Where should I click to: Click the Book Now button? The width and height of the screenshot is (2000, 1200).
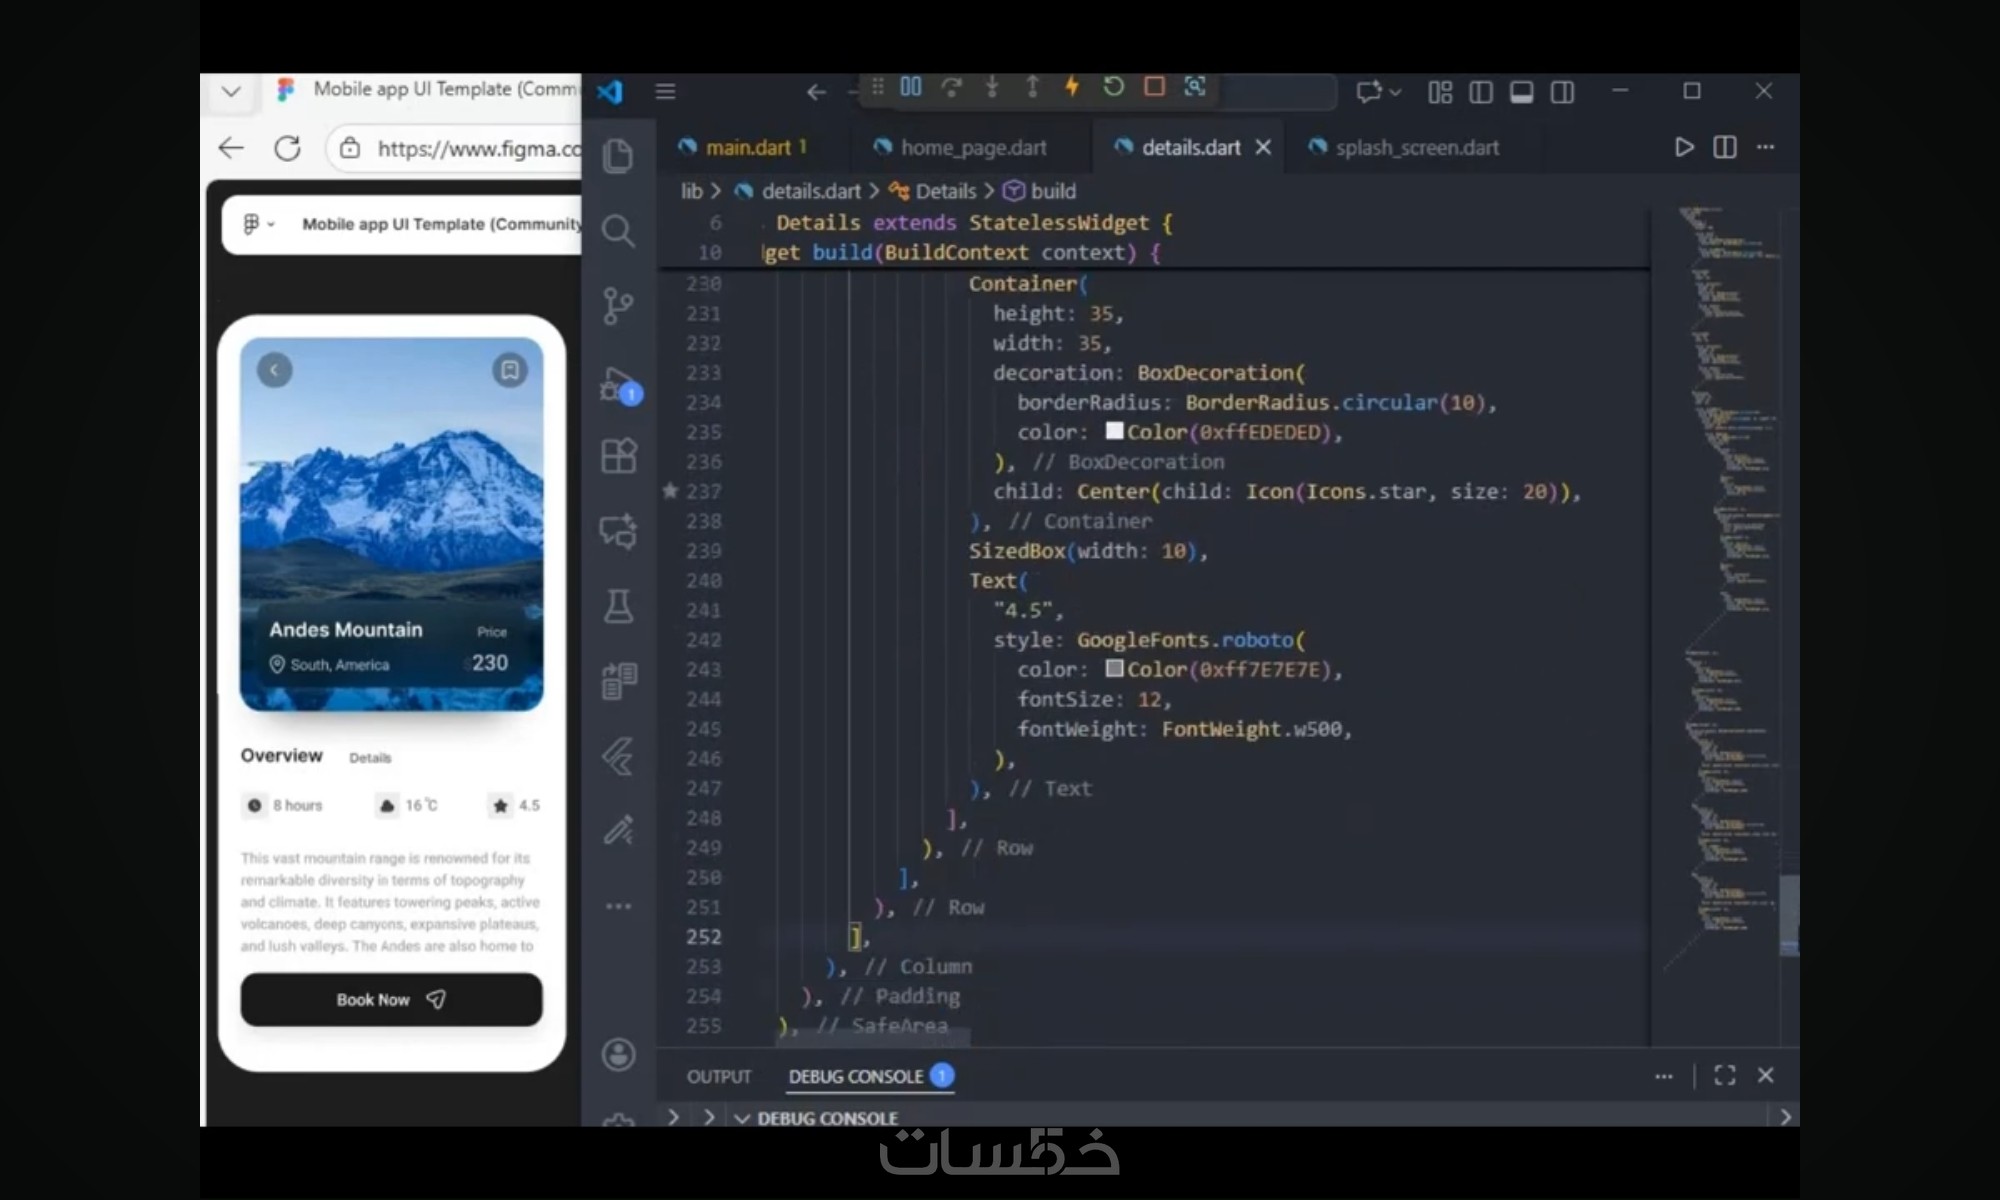click(x=391, y=999)
